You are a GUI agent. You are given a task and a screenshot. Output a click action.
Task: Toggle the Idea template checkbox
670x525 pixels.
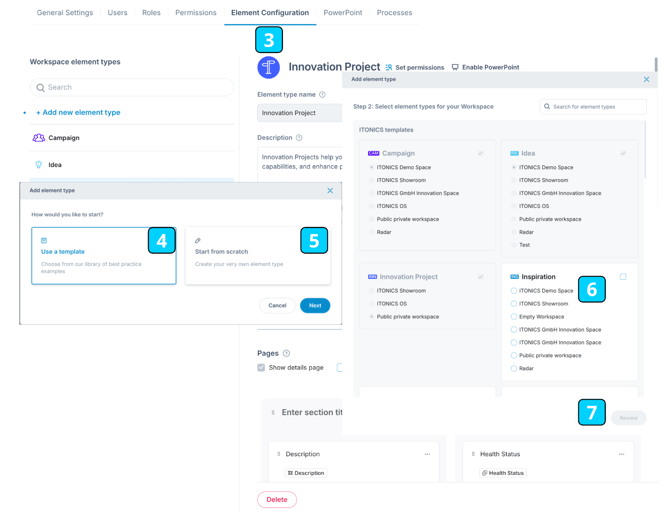tap(623, 153)
